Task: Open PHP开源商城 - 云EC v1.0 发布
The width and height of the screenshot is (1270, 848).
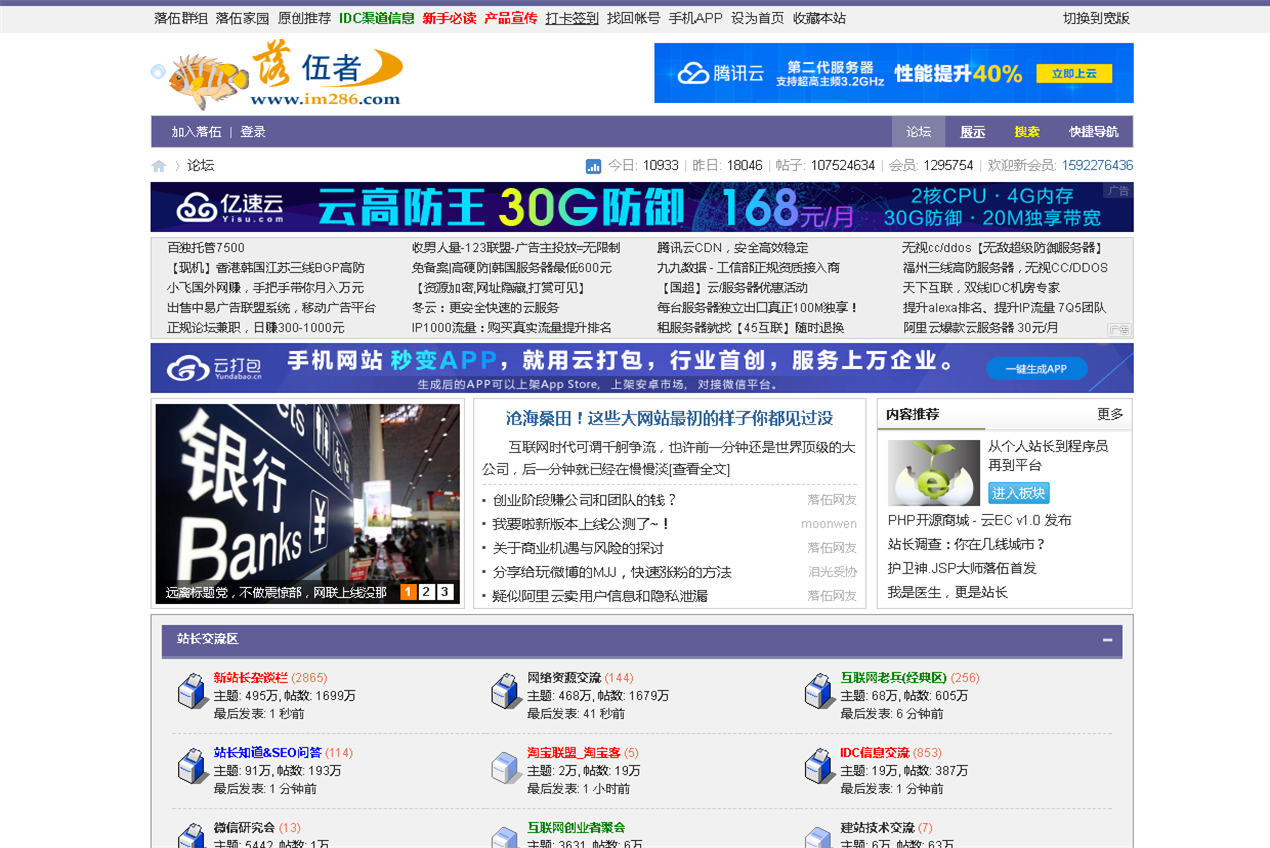Action: [980, 520]
